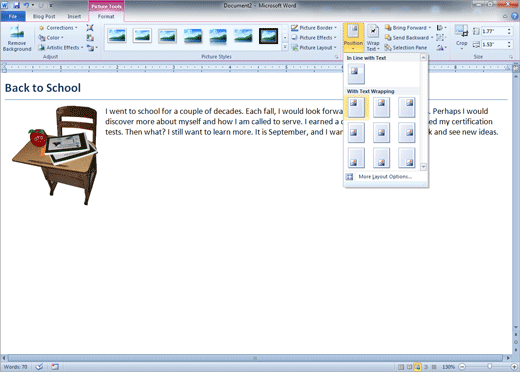Click the Words: 70 status bar entry
Image resolution: width=520 pixels, height=372 pixels.
coord(15,367)
